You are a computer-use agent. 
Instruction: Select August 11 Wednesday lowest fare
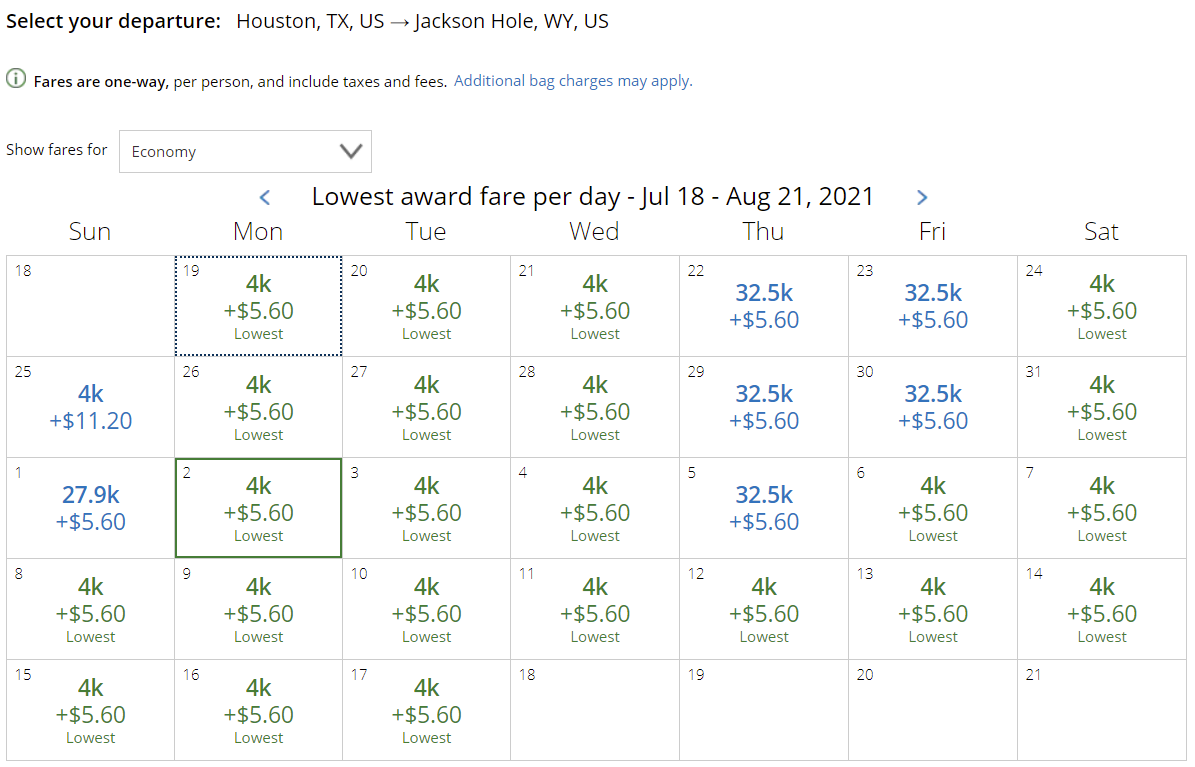594,609
